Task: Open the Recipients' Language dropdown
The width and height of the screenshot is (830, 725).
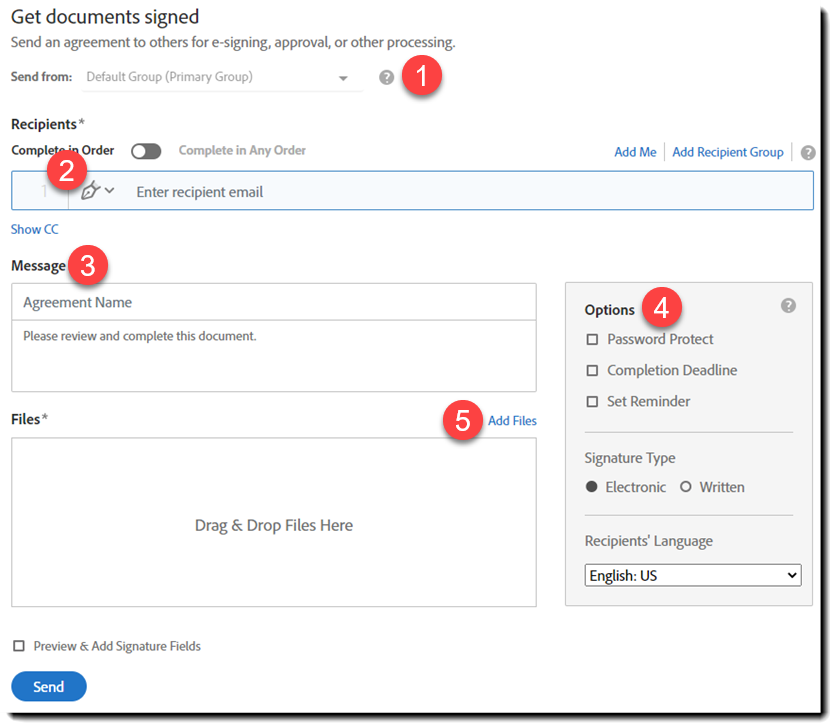Action: coord(692,575)
